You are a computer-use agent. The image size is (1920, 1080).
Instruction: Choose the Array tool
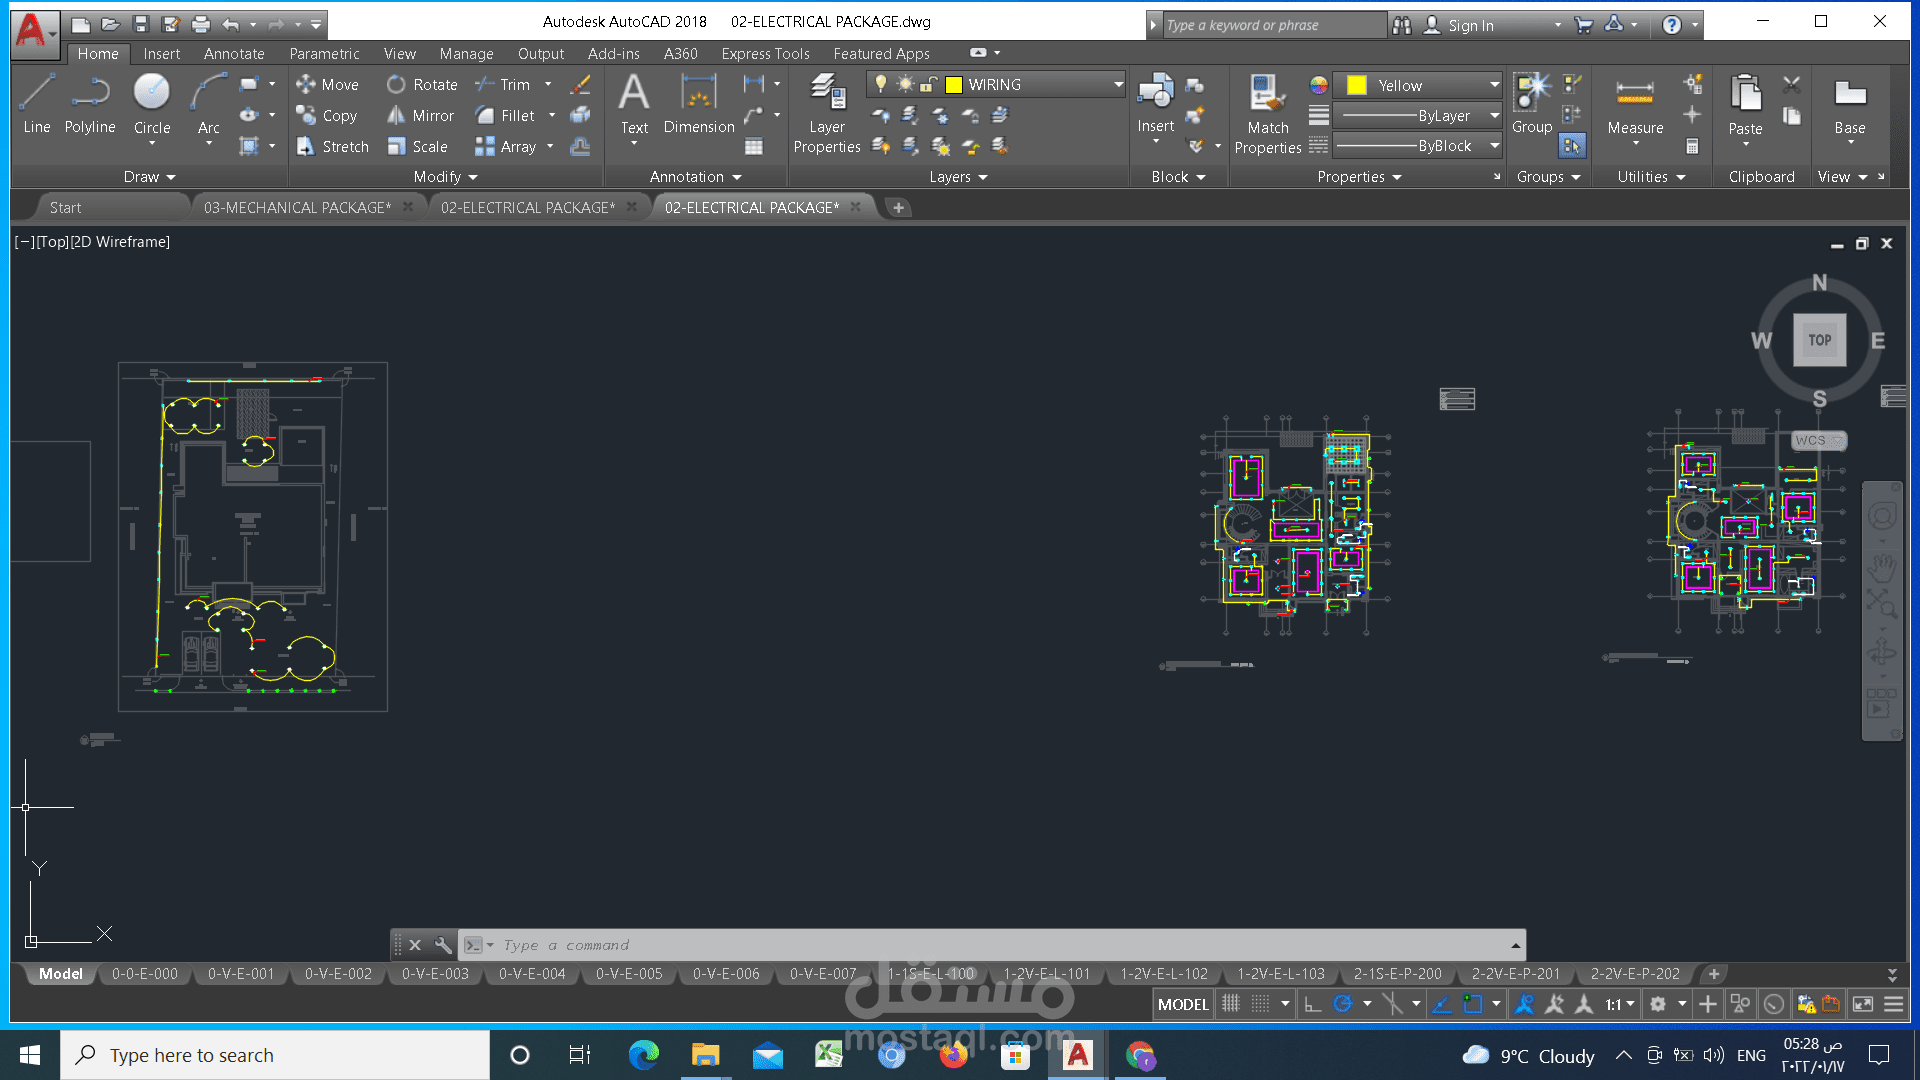point(506,147)
